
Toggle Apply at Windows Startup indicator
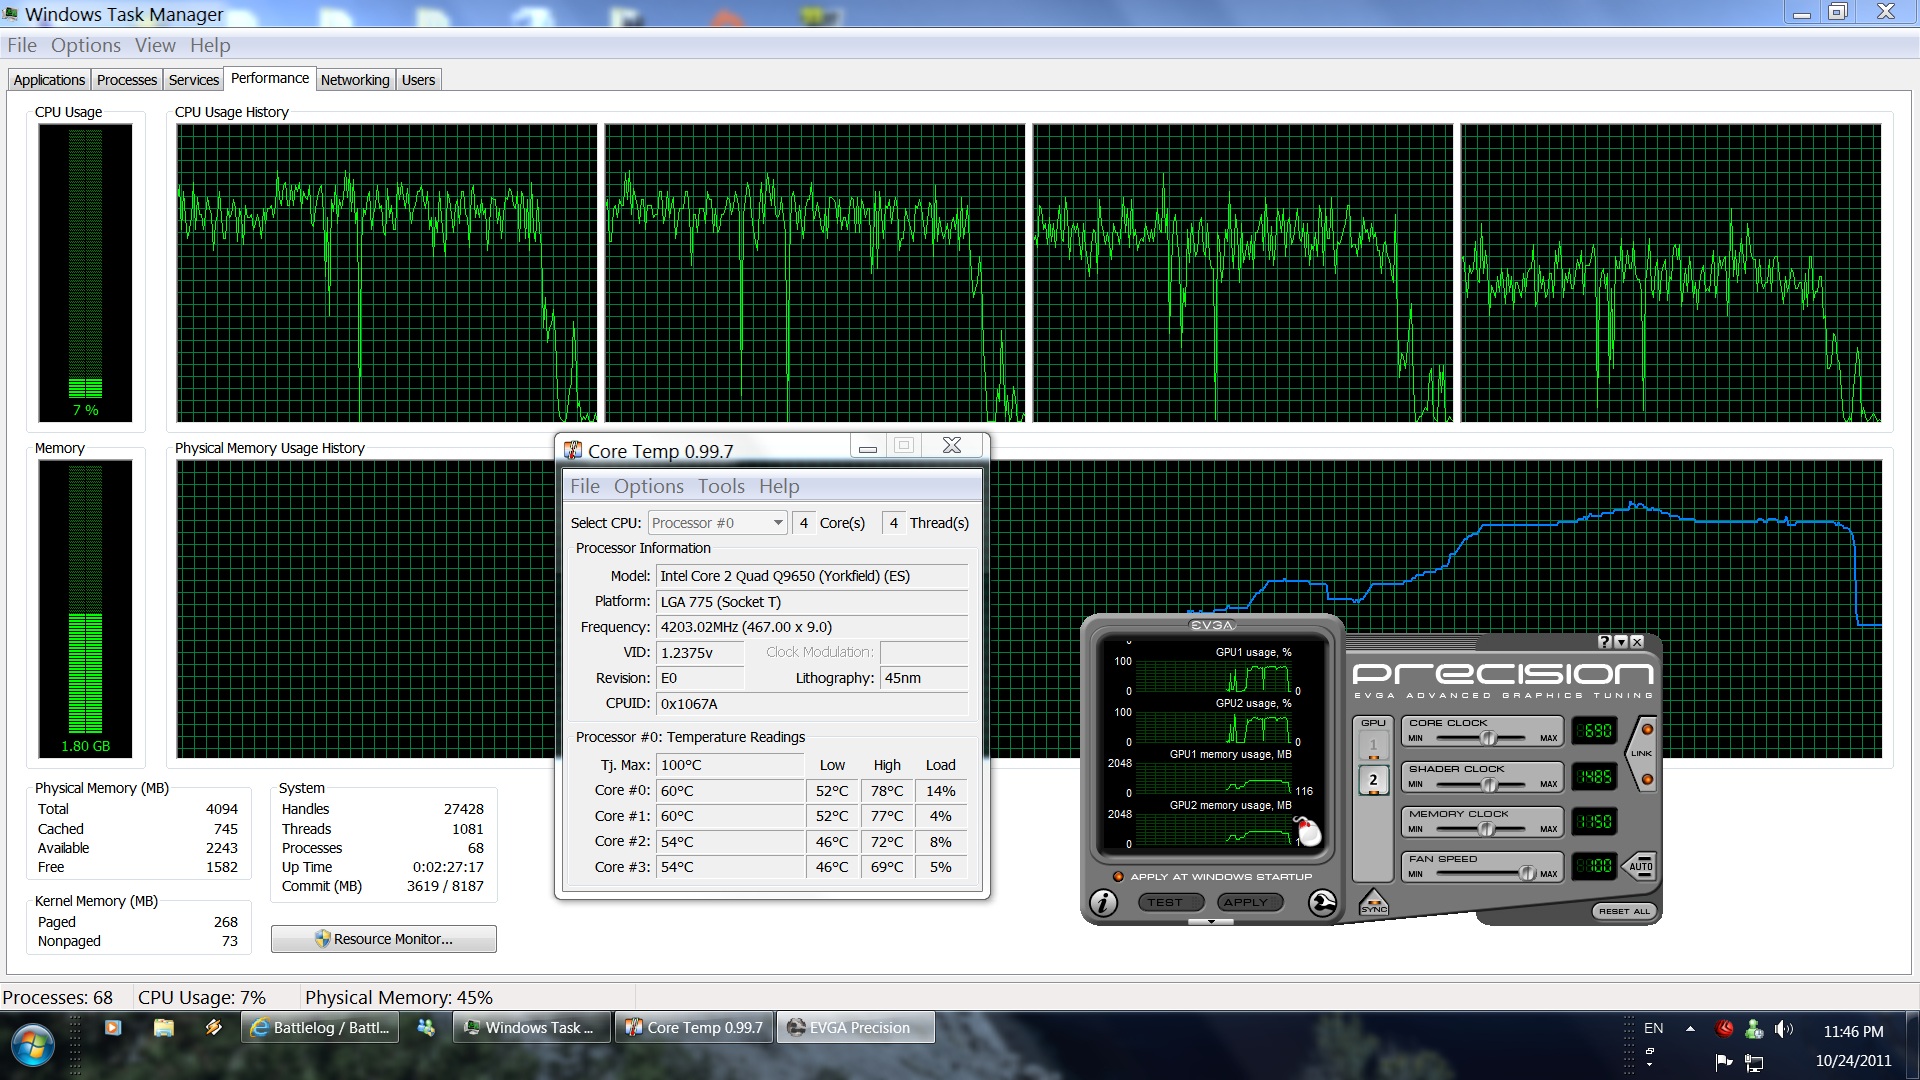pos(1118,877)
